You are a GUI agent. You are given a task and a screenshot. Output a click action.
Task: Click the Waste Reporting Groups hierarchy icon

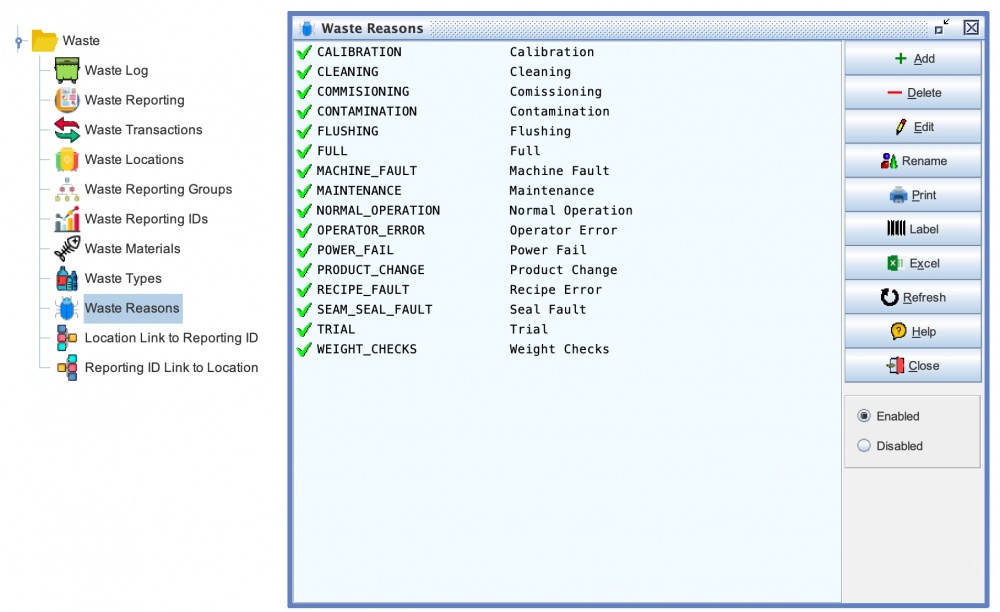[x=67, y=189]
